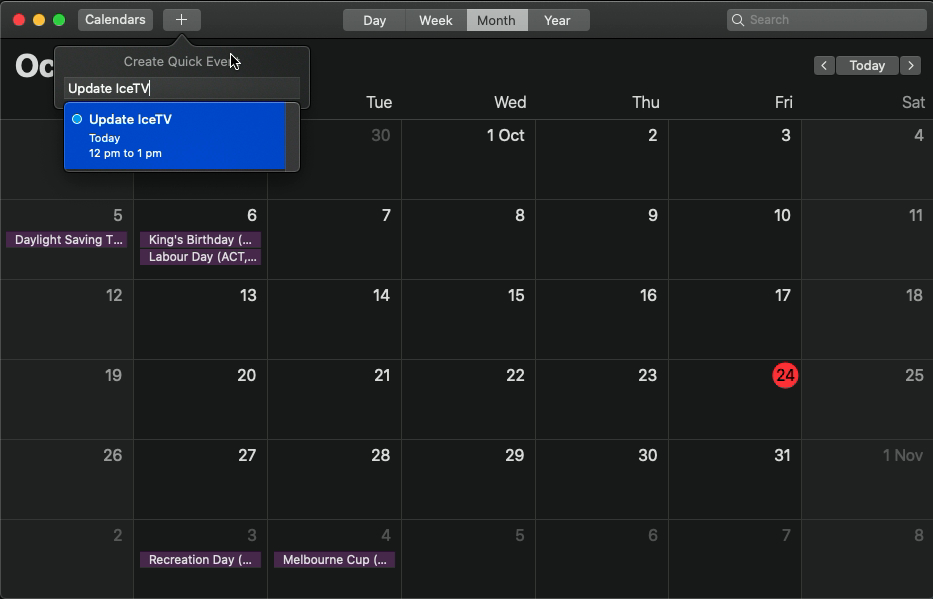Enter full screen with green button
933x599 pixels.
pyautogui.click(x=59, y=20)
